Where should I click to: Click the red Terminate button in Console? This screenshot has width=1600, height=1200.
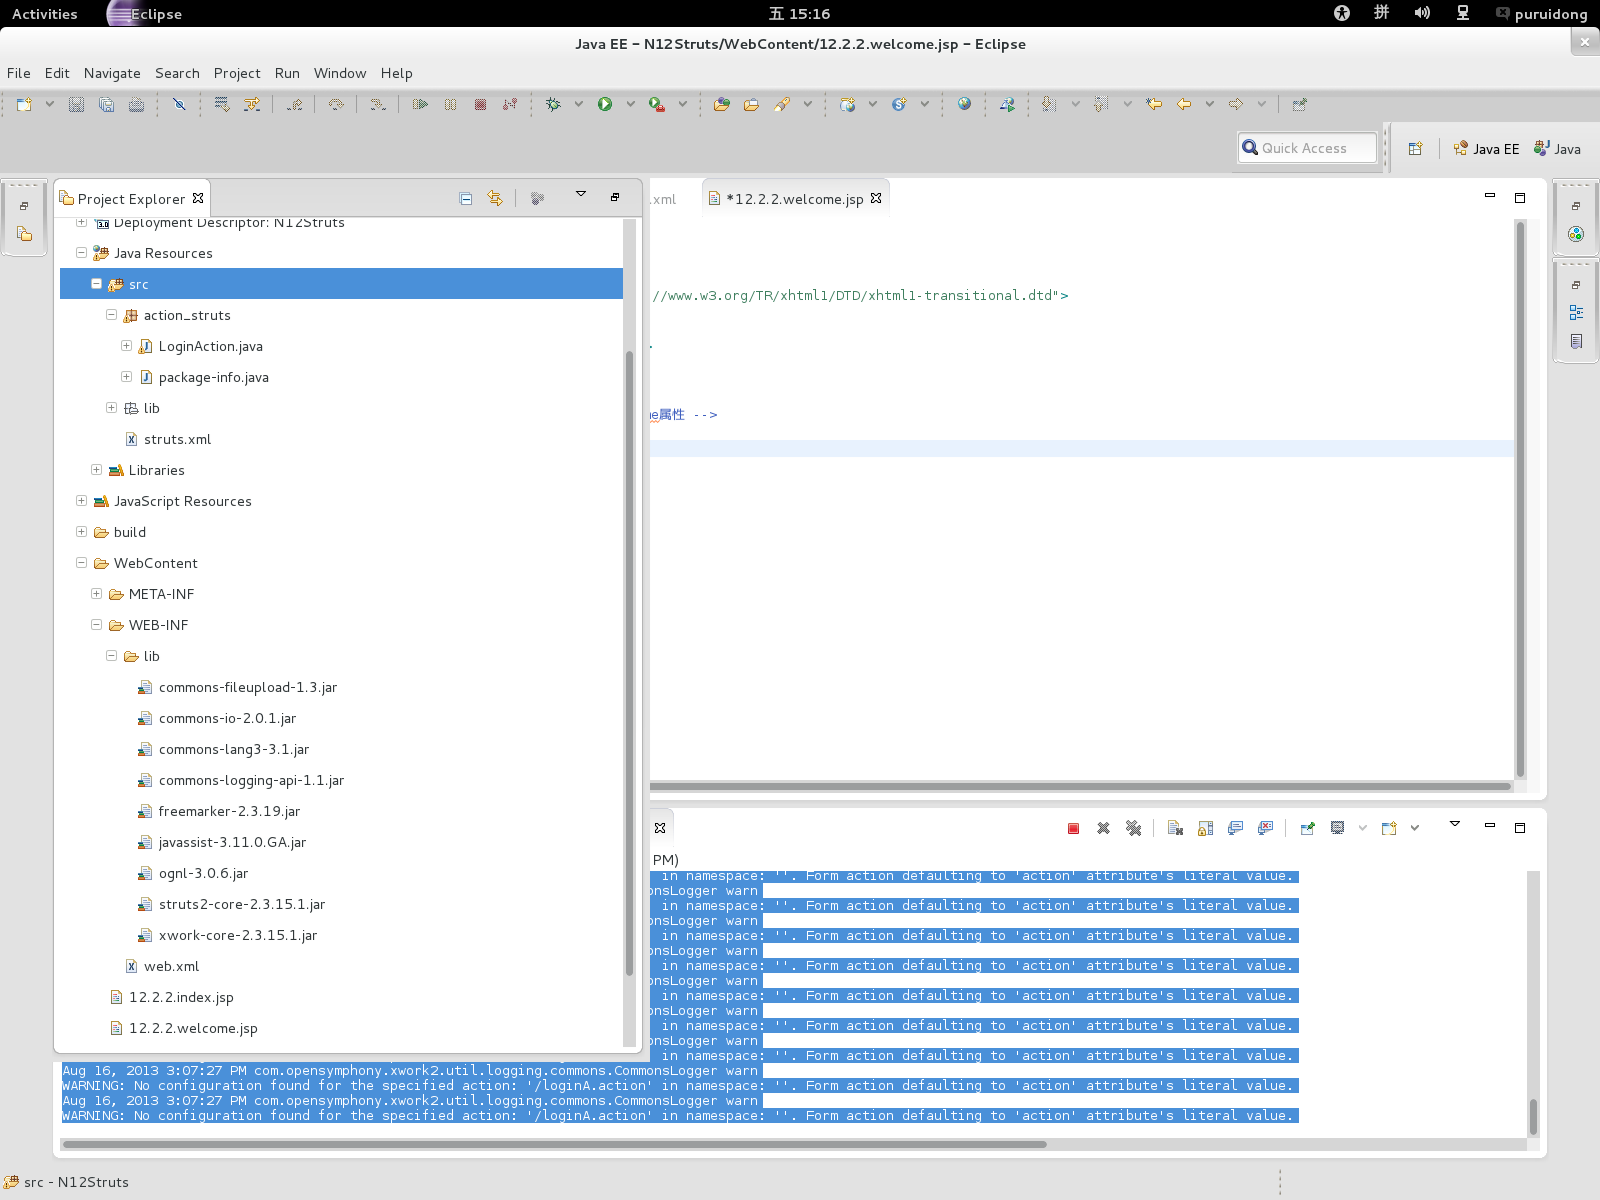pos(1073,828)
